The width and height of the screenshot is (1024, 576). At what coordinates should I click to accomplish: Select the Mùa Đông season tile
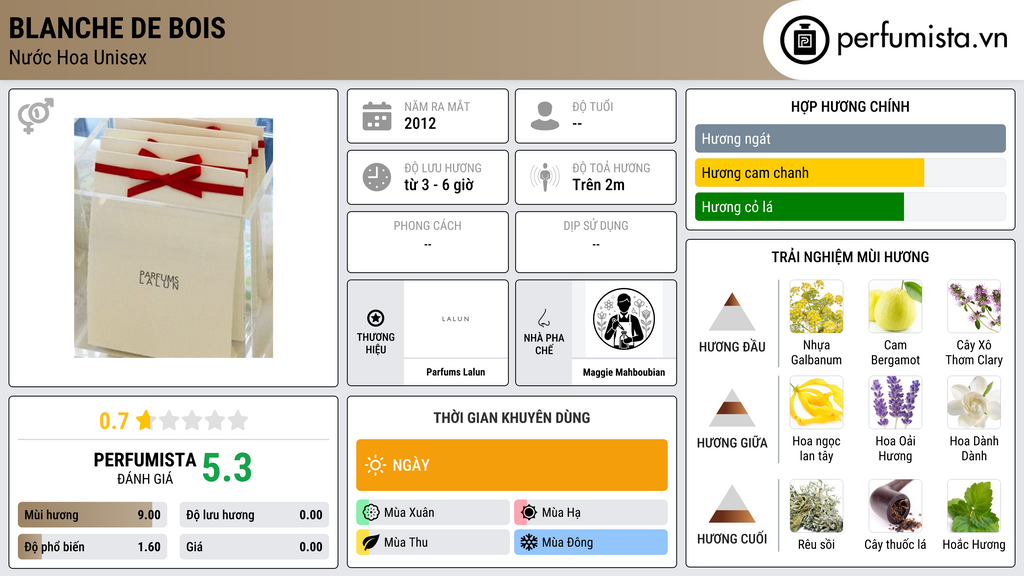coord(591,542)
